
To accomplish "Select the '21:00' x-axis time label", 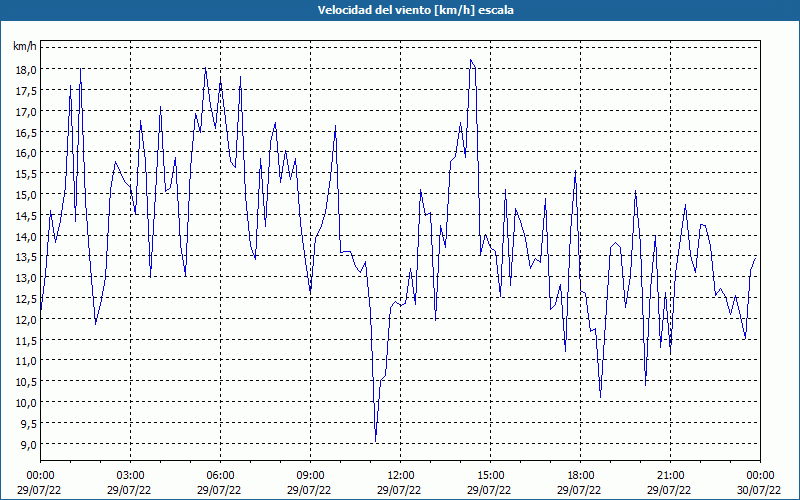I will click(670, 476).
